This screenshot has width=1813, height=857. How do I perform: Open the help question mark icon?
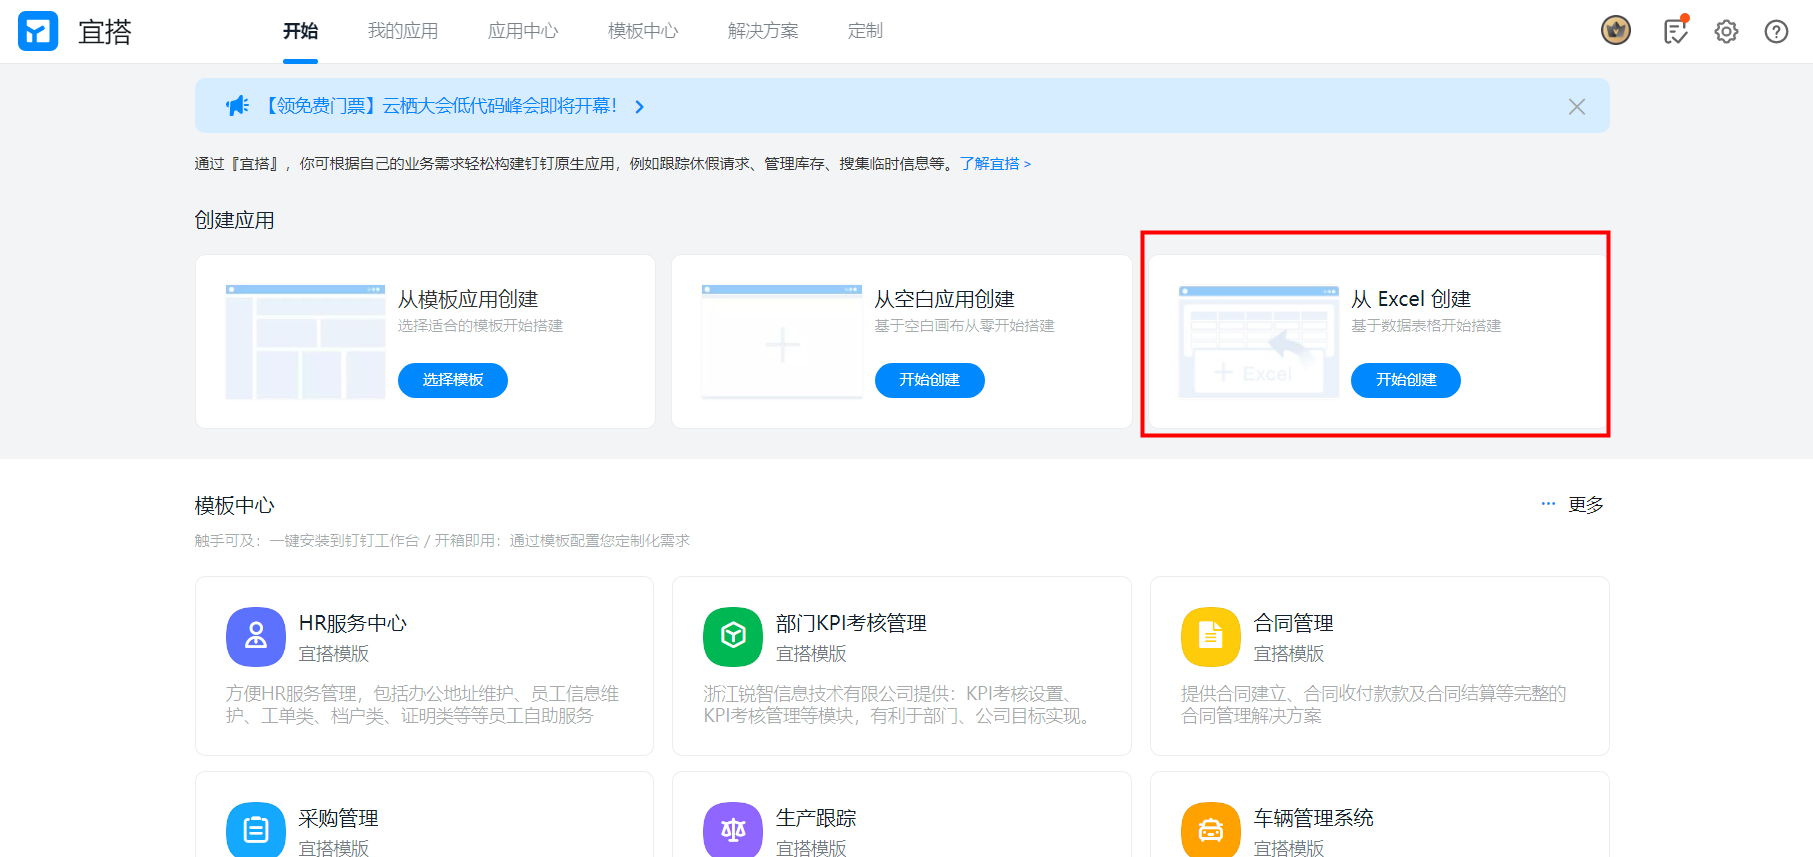pos(1776,32)
